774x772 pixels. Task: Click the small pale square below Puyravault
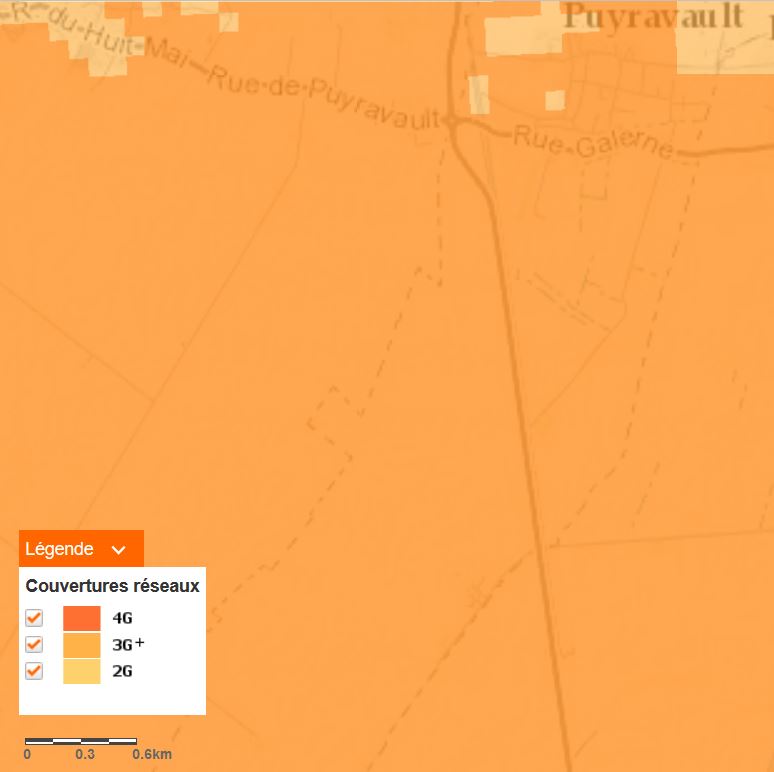[x=554, y=100]
